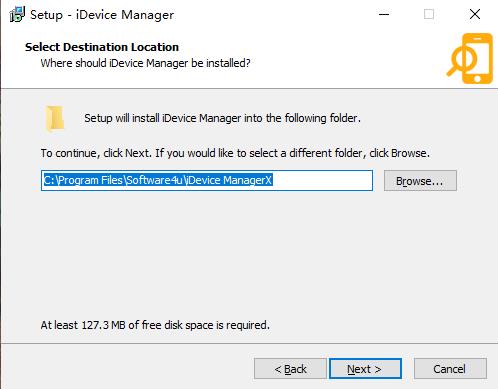Click the grayed-out maximize button
The image size is (498, 389).
pos(429,15)
